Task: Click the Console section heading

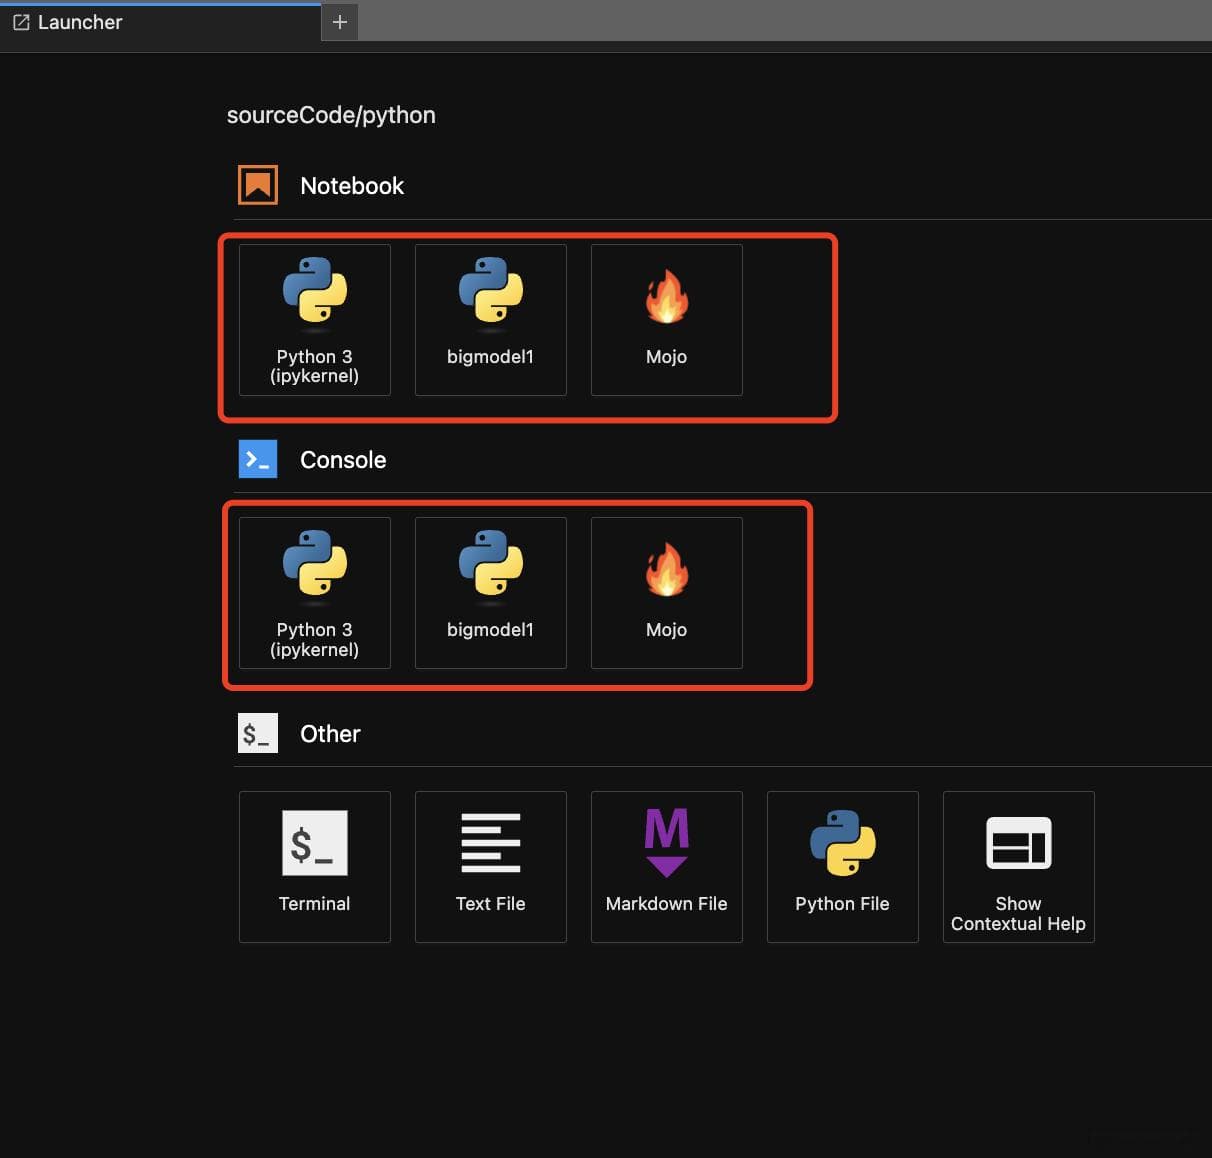Action: 343,460
